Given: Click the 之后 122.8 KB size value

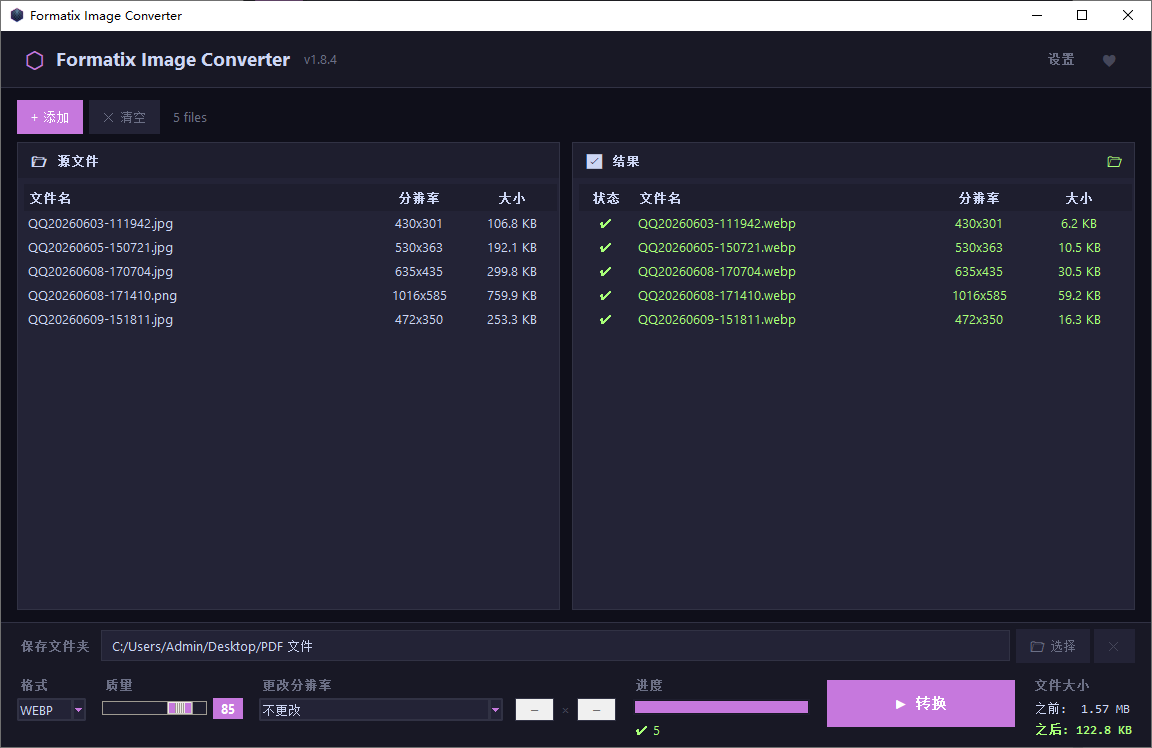Looking at the screenshot, I should coord(1104,730).
